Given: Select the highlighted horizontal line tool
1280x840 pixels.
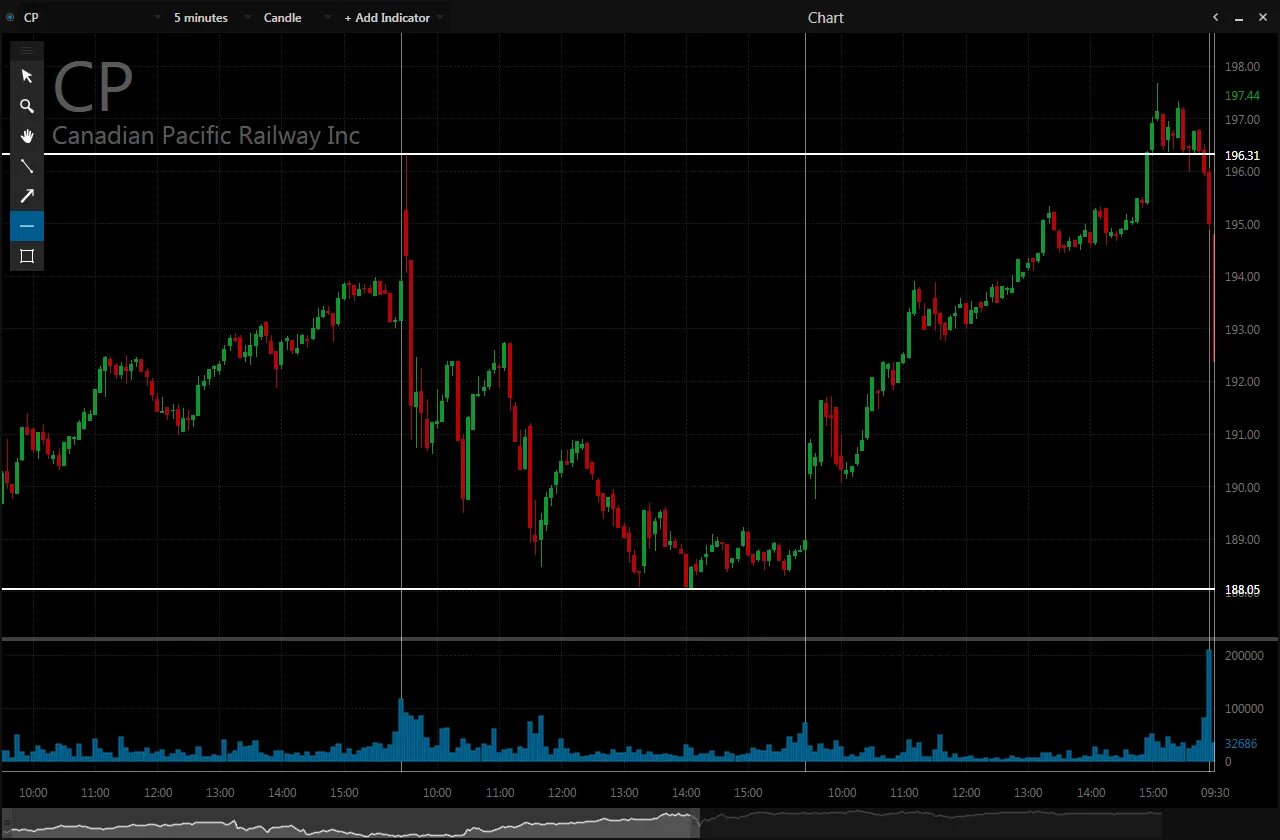Looking at the screenshot, I should [27, 226].
